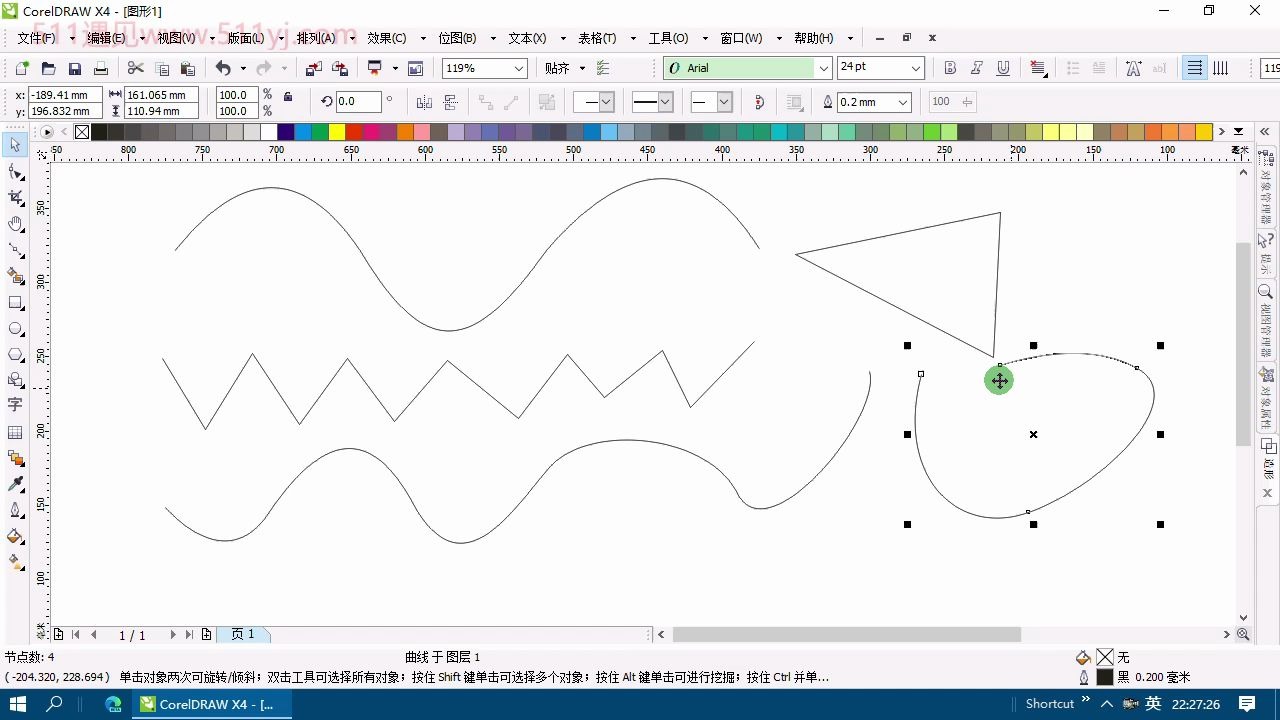Viewport: 1280px width, 720px height.
Task: Switch text to horizontal direction
Action: pyautogui.click(x=1194, y=68)
